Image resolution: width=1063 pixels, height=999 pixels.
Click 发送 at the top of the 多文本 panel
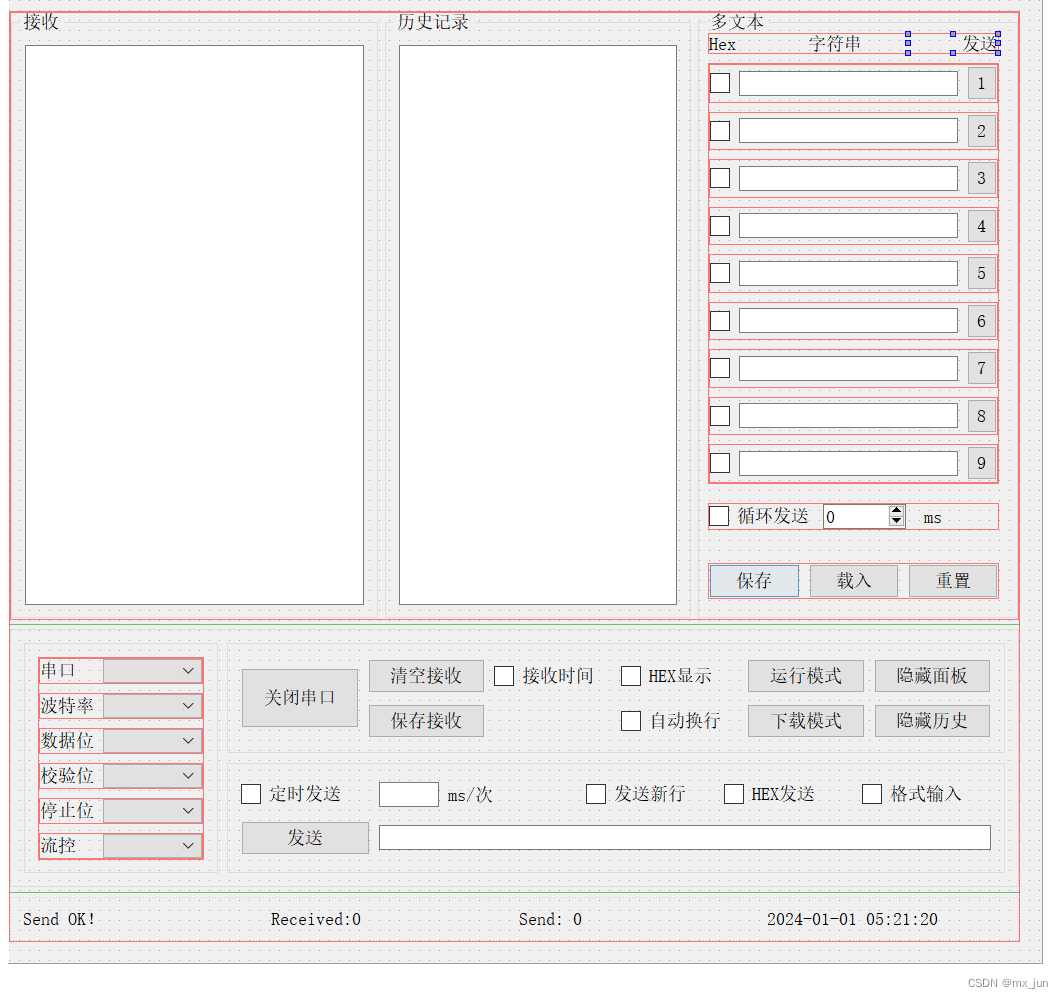[979, 44]
